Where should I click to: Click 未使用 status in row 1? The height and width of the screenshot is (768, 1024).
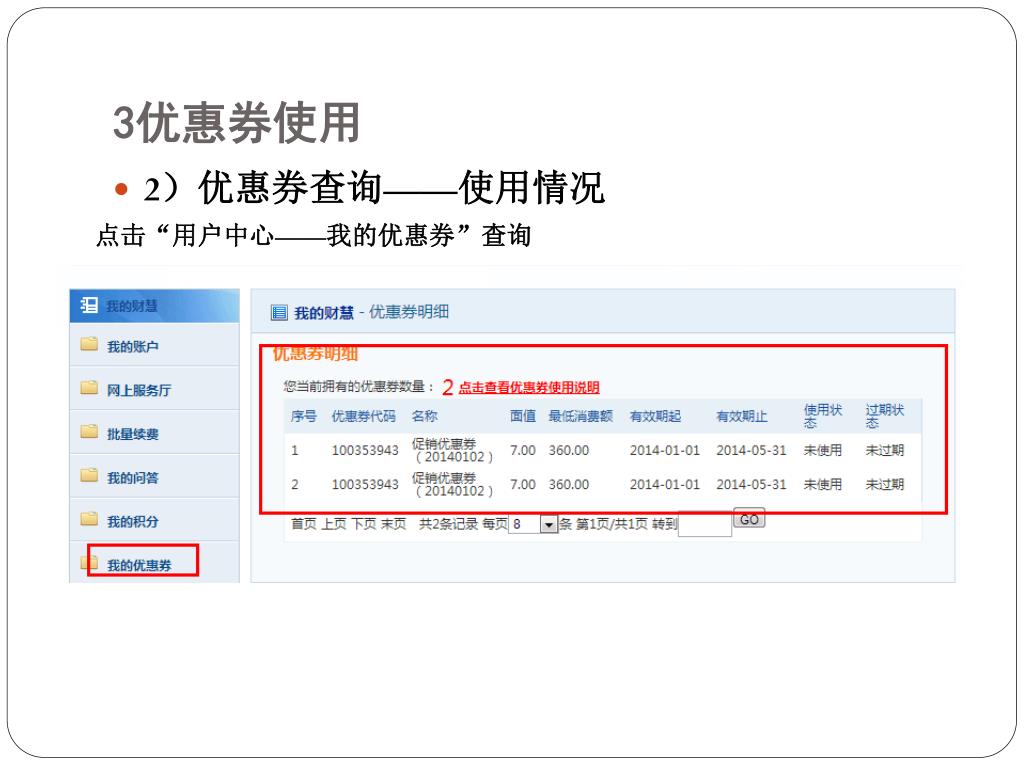(823, 450)
